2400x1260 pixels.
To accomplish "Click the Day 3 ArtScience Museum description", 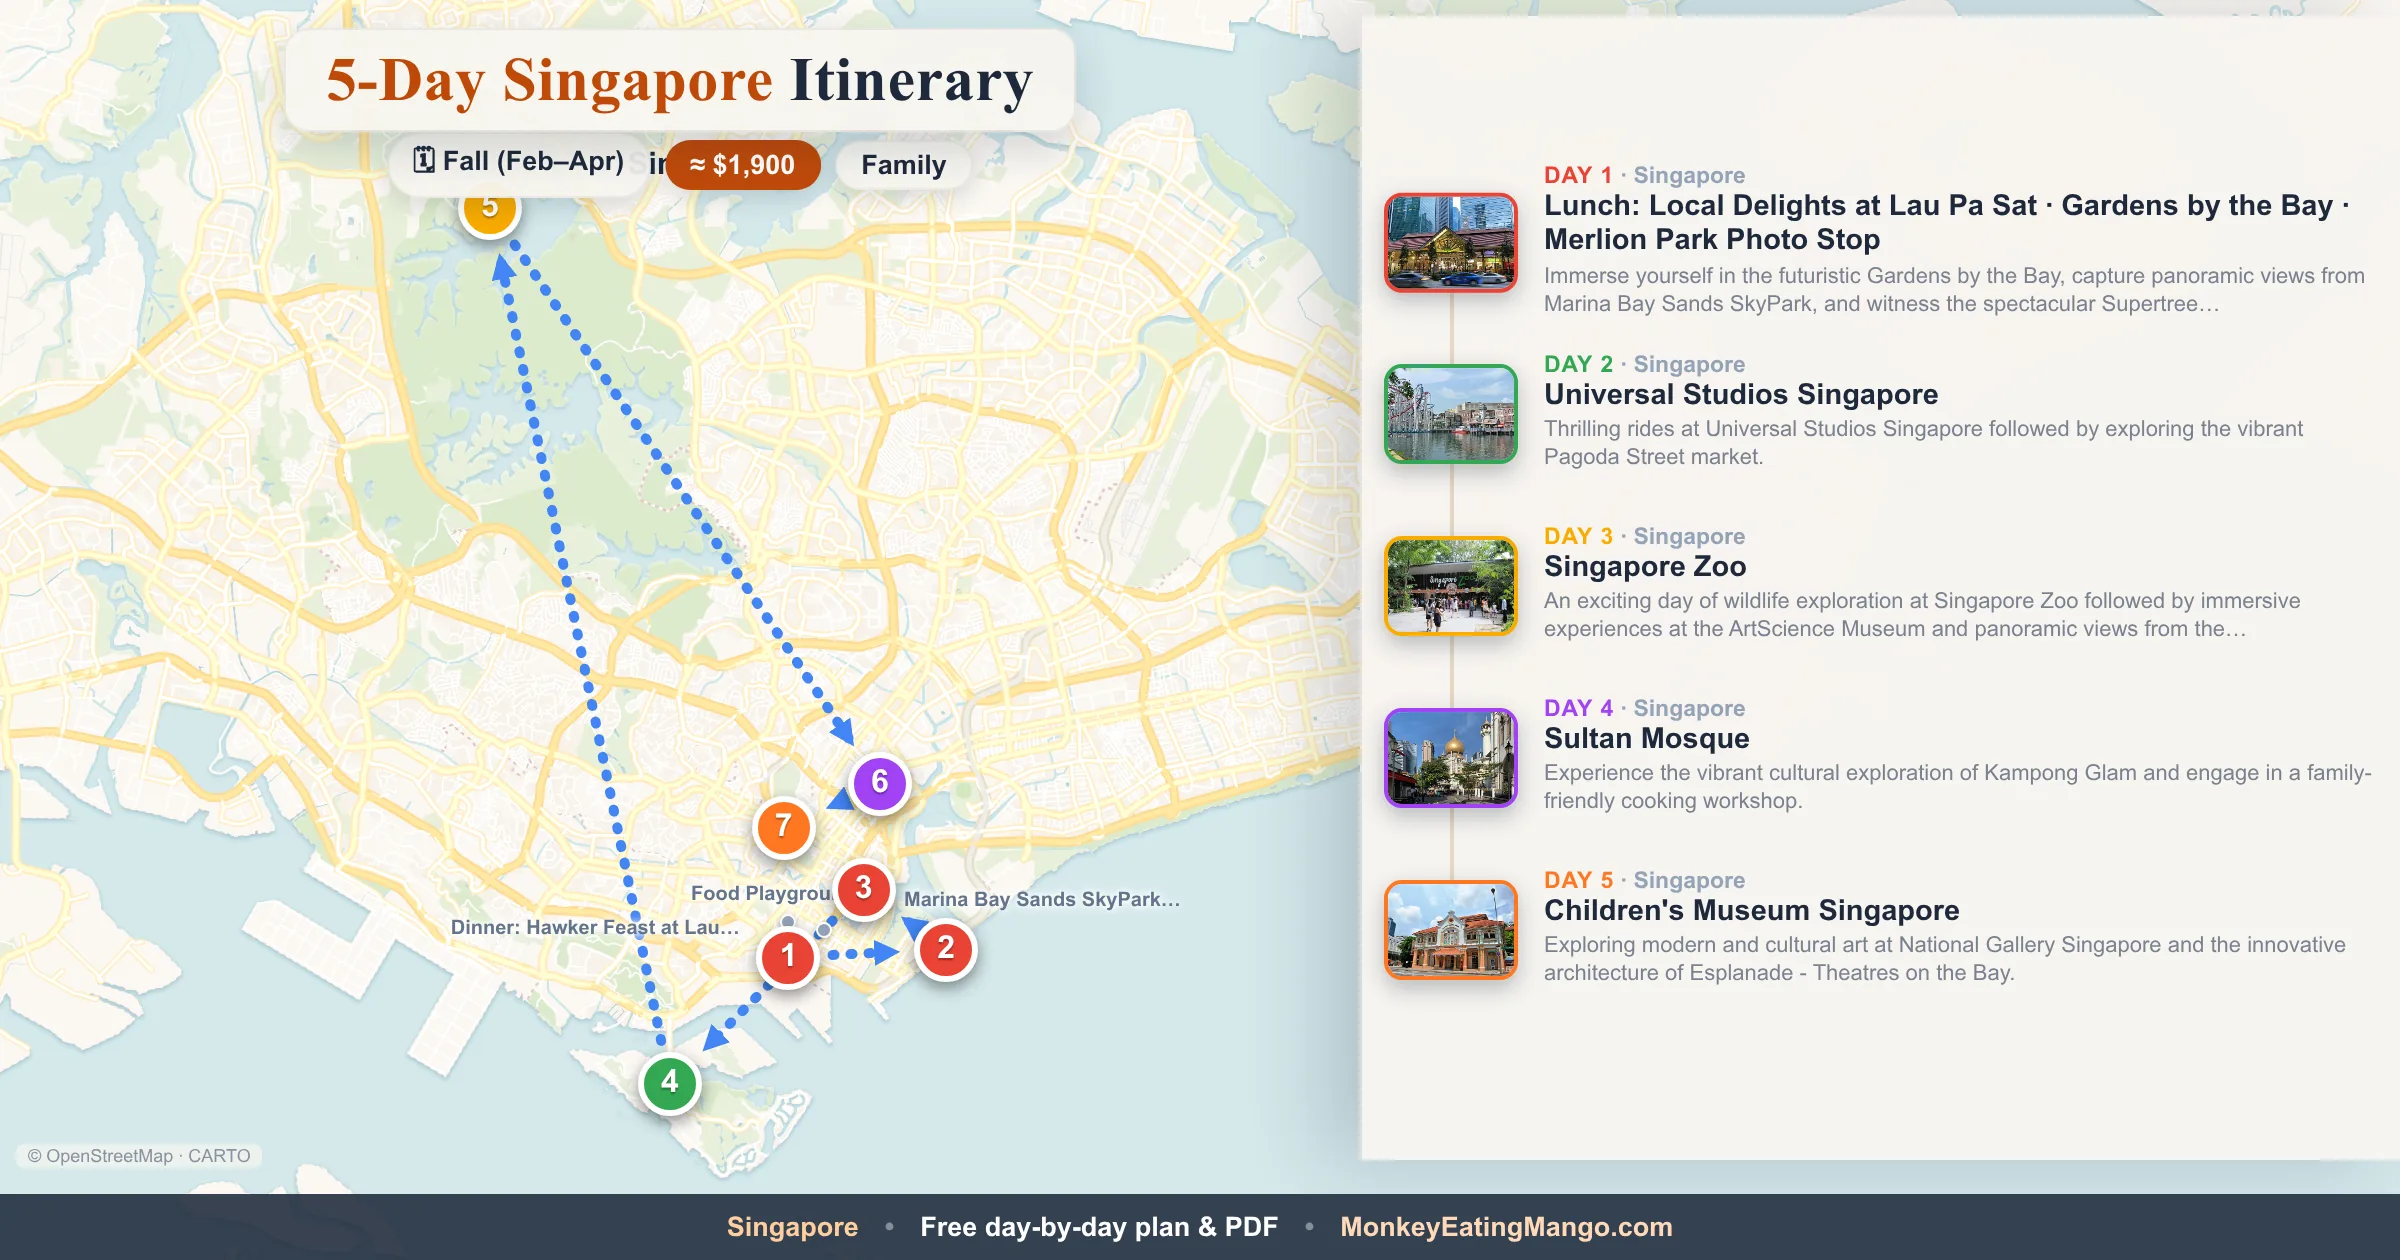I will click(1922, 615).
